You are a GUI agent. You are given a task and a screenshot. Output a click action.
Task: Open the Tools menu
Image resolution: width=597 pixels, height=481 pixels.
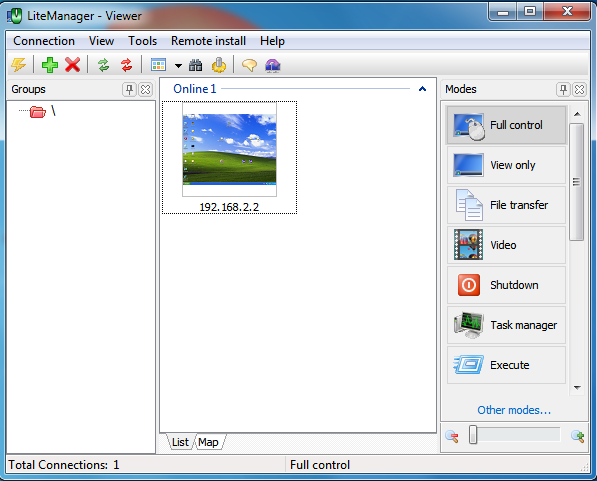[x=142, y=41]
